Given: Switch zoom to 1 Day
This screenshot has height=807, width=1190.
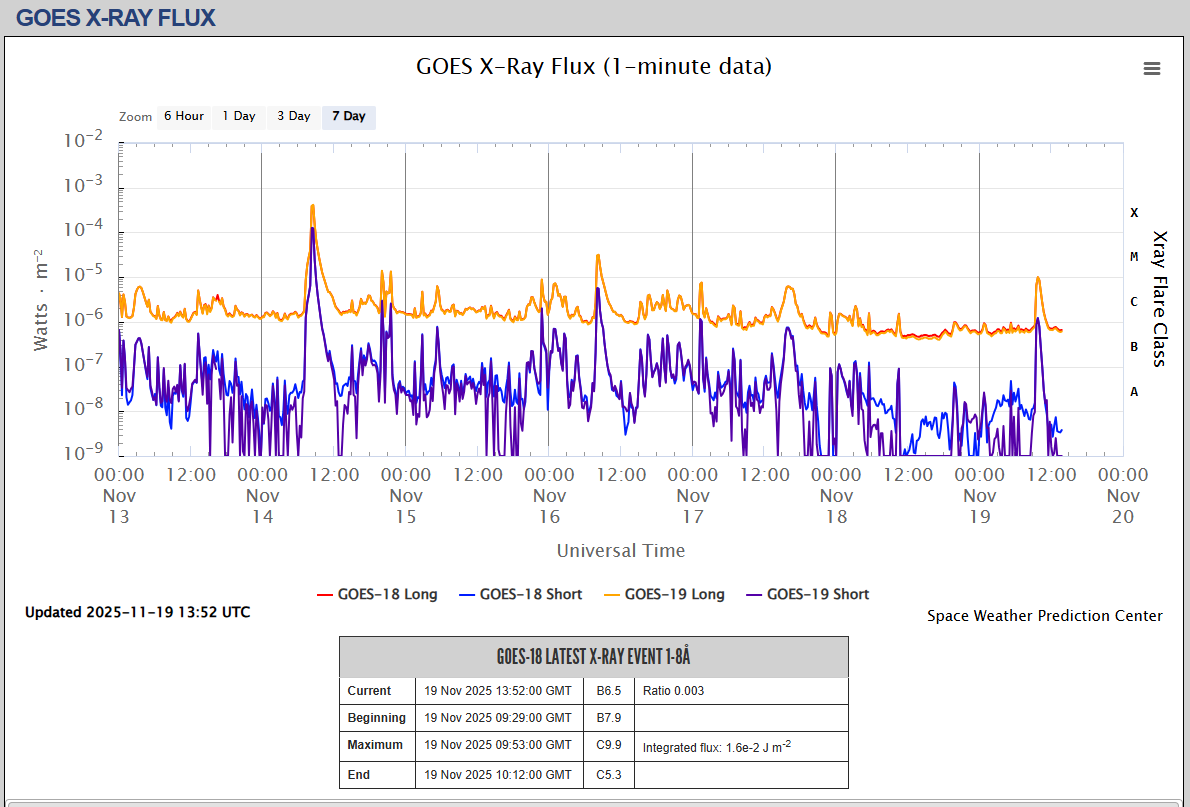Looking at the screenshot, I should coord(239,116).
